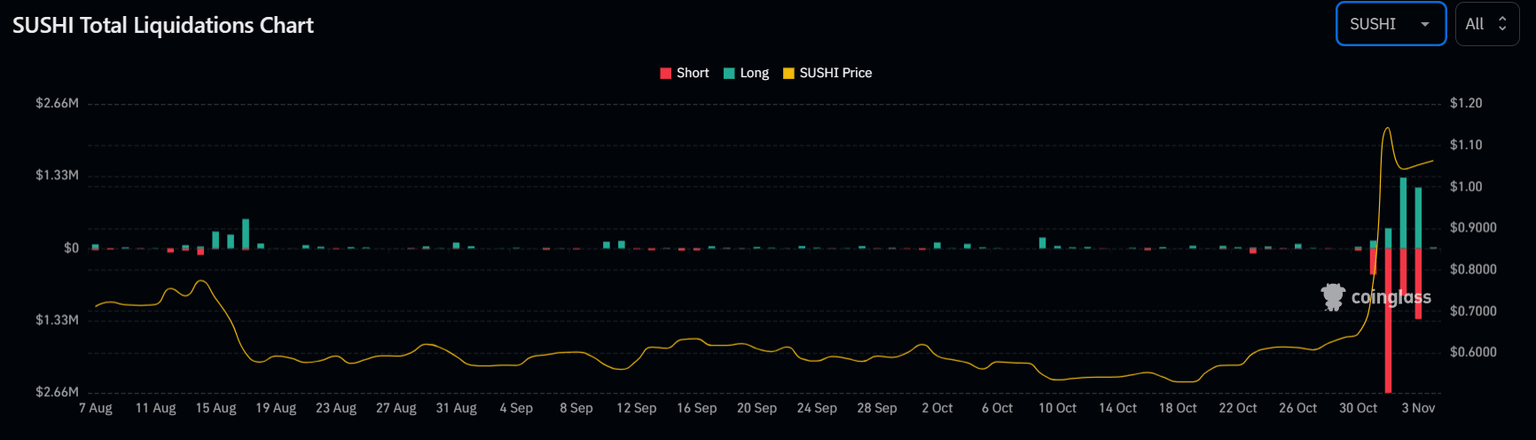Open the All time-range dropdown
1536x440 pixels.
pyautogui.click(x=1486, y=24)
